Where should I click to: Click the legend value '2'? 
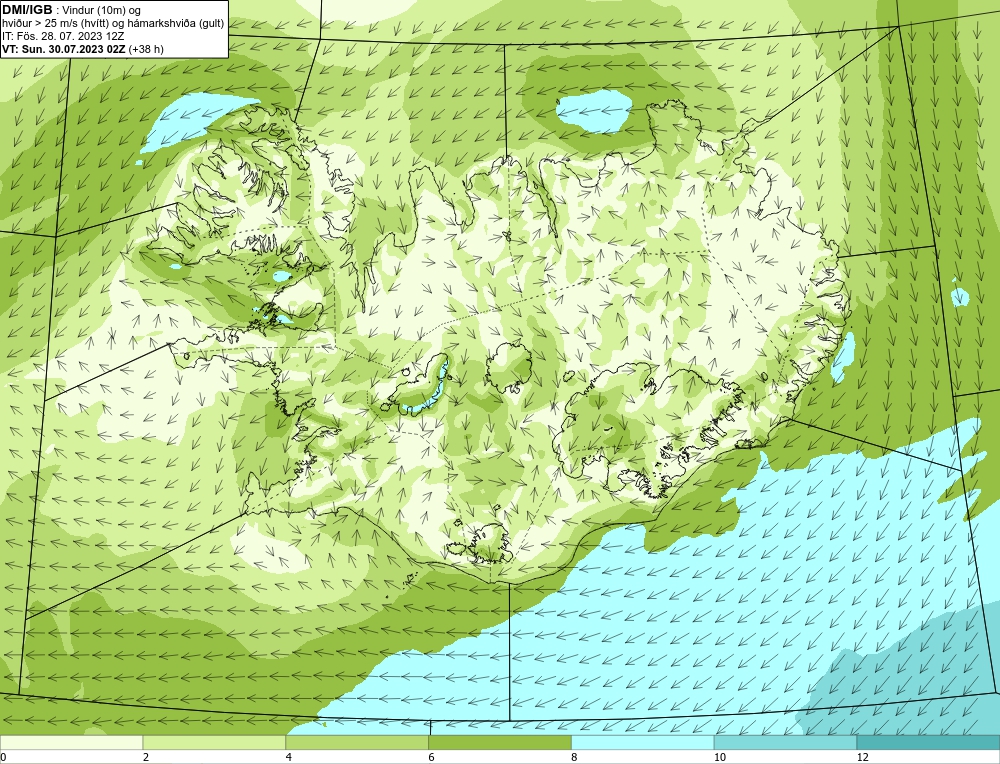(x=146, y=757)
